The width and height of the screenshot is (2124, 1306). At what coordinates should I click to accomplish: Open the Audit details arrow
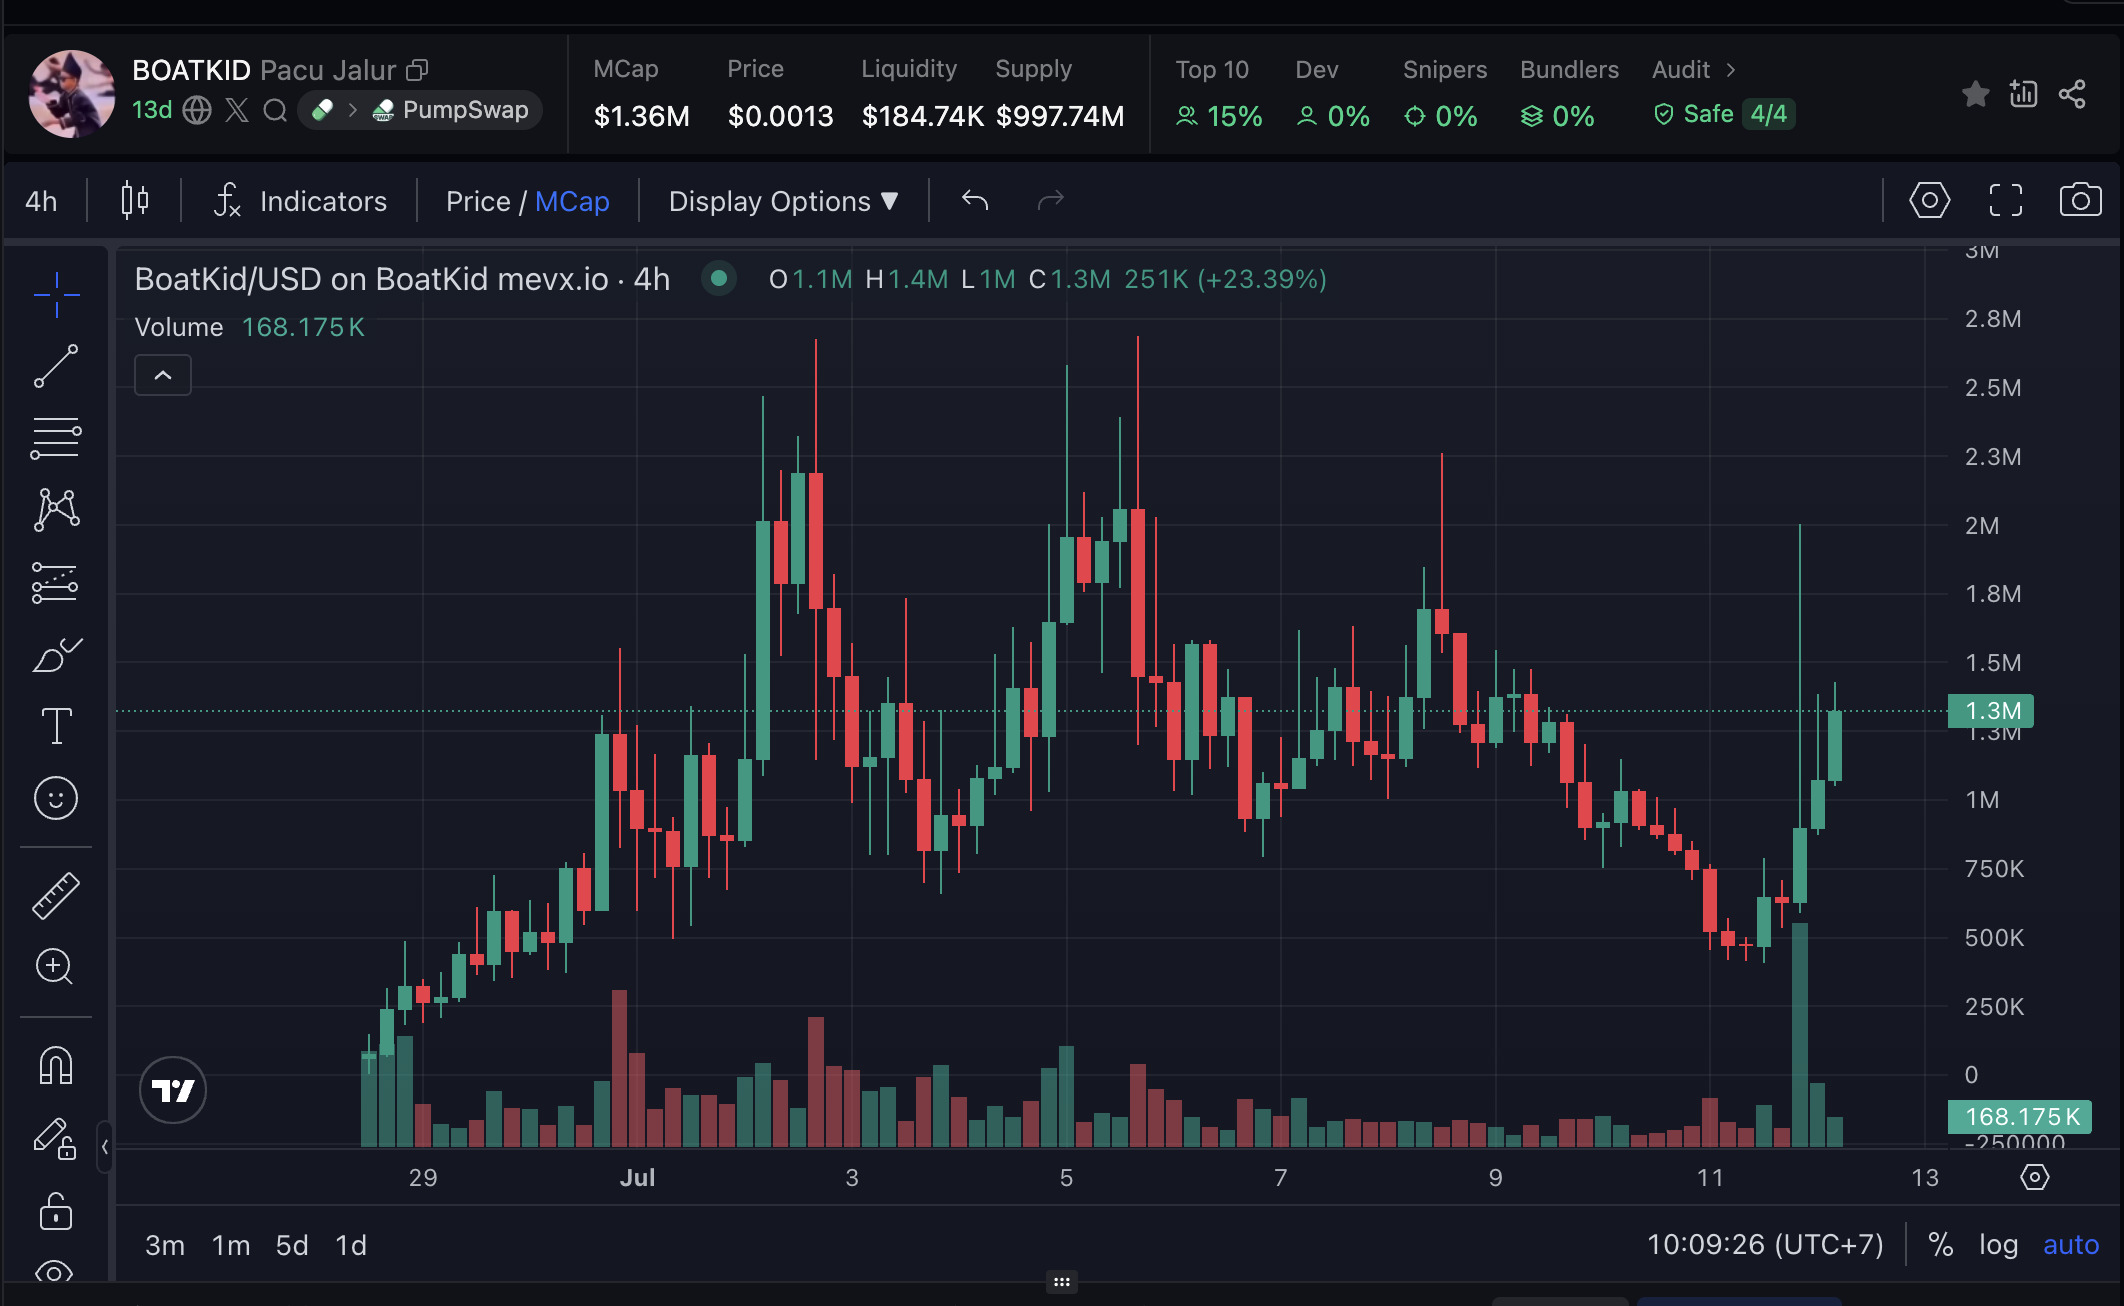coord(1731,70)
